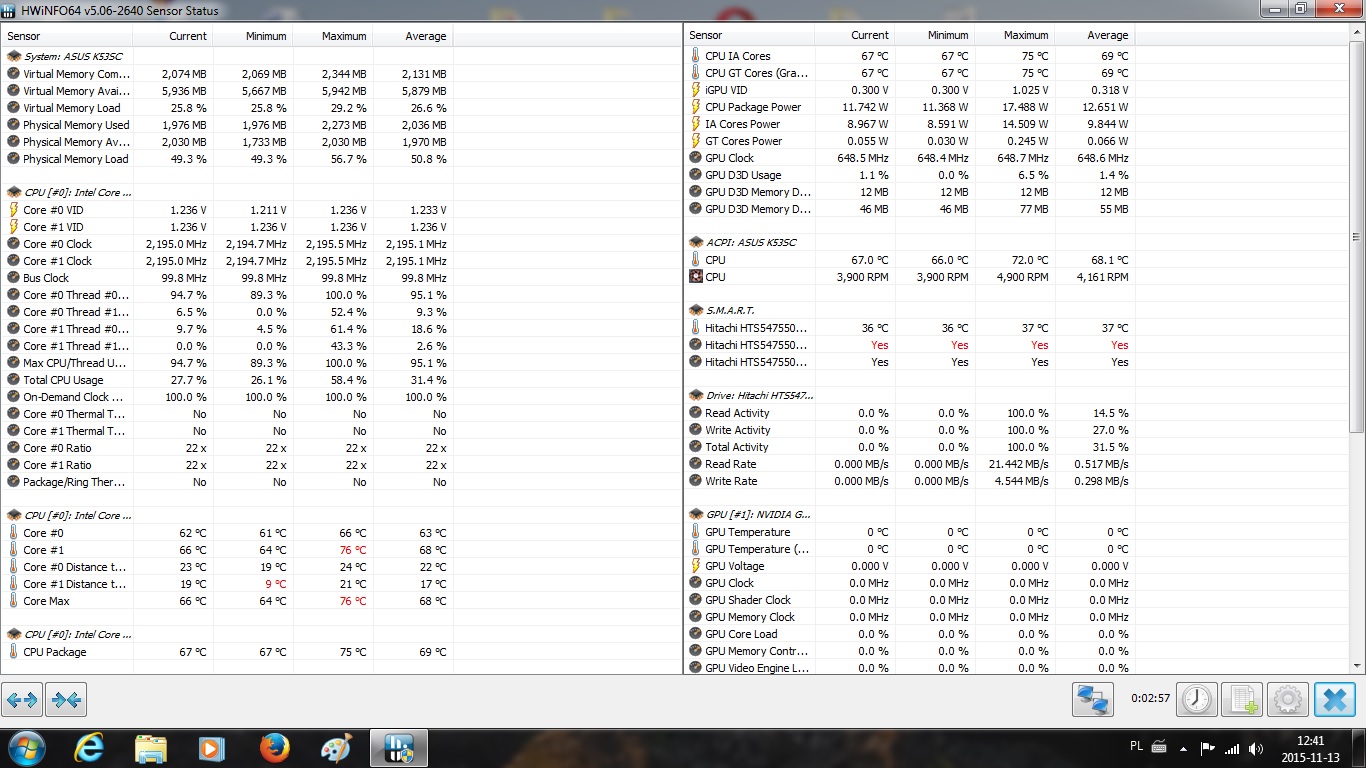1366x768 pixels.
Task: Click the thermometer icon beside CPU IA Cores
Action: pos(696,56)
